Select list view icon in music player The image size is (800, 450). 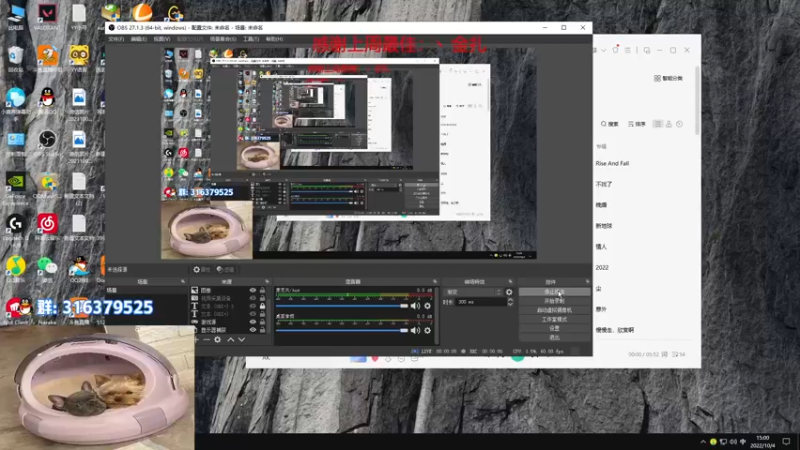coord(658,124)
